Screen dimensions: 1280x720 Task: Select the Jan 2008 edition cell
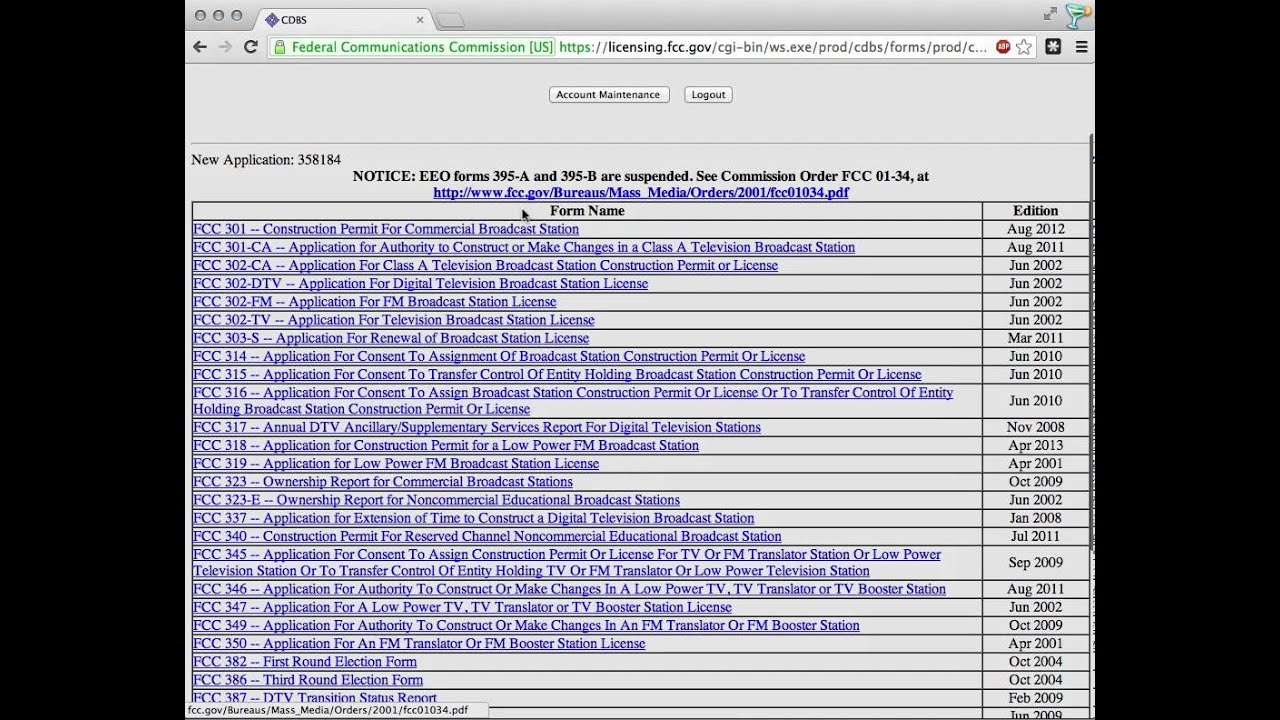1035,518
